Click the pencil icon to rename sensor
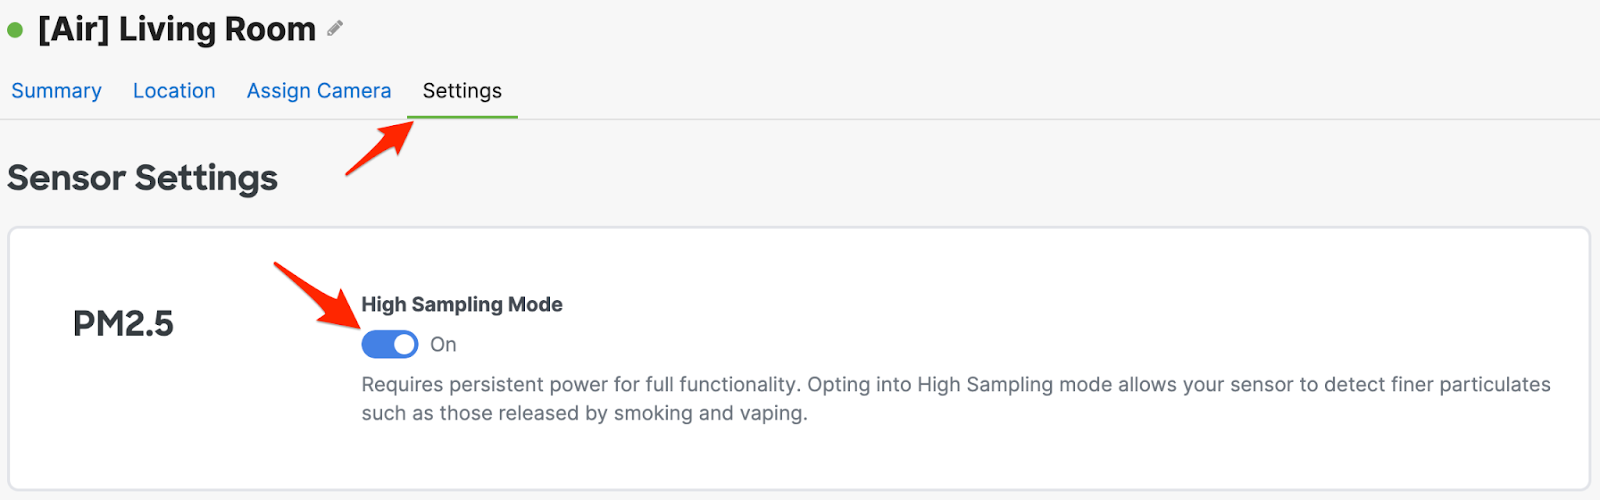 pyautogui.click(x=335, y=29)
